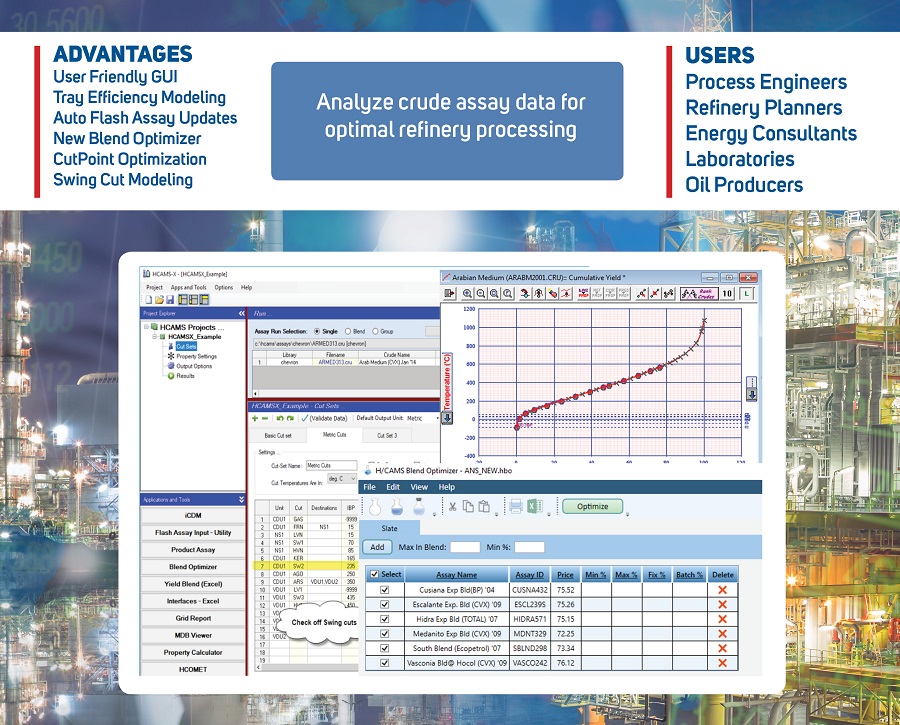Click the zoom in magnifier on the chart toolbar
Viewport: 900px width, 725px height.
(x=468, y=294)
